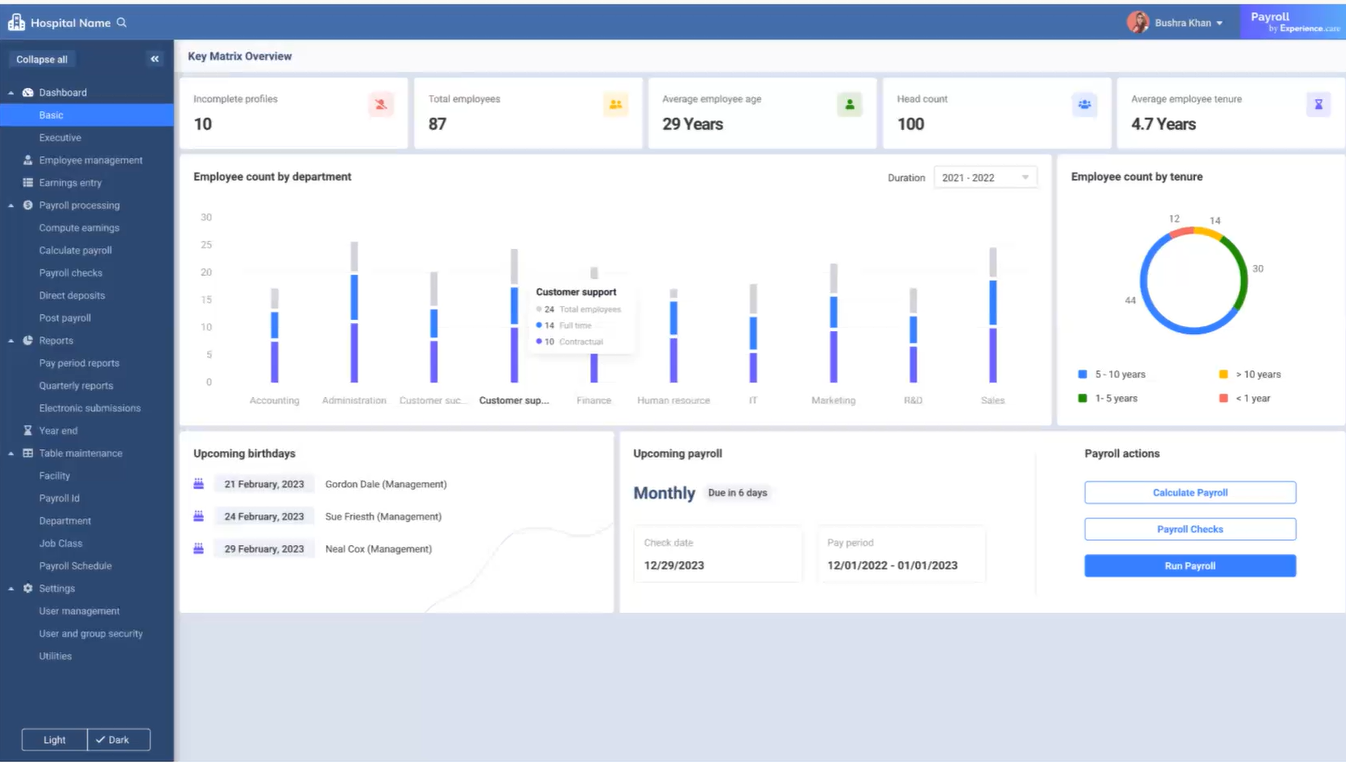This screenshot has width=1346, height=762.
Task: Open Post payroll page
Action: coord(65,318)
